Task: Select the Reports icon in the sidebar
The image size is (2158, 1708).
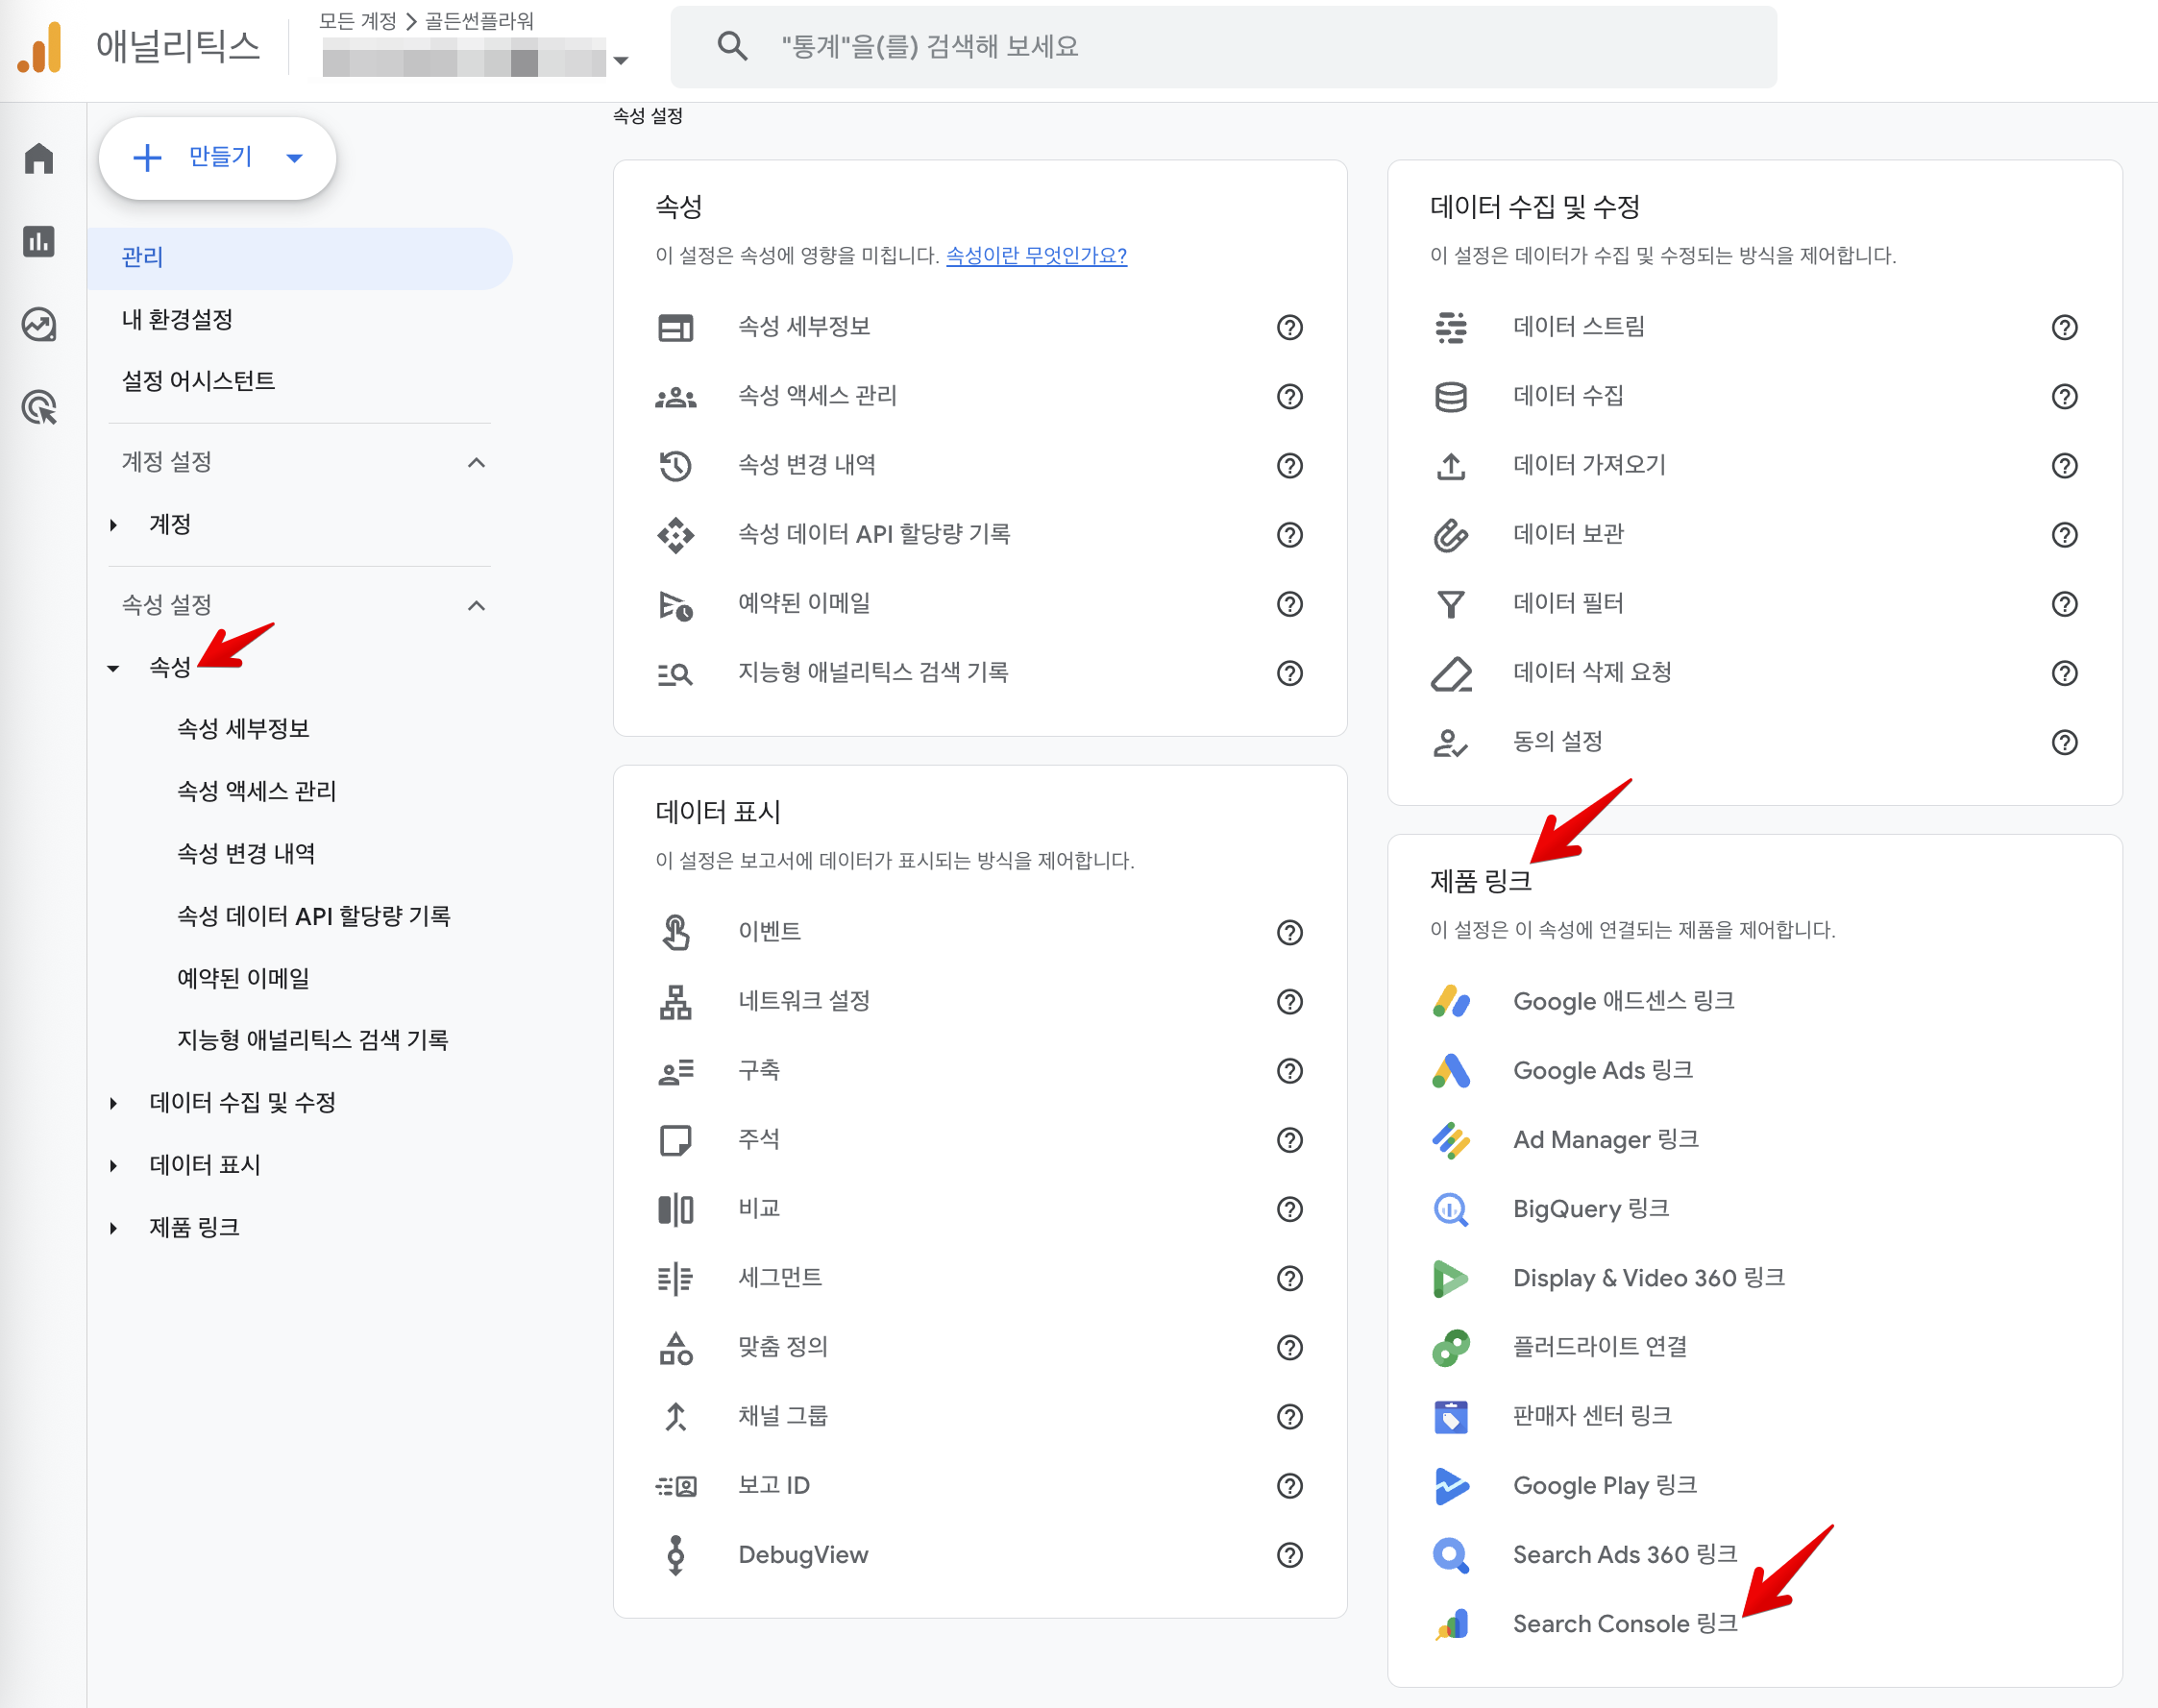Action: [x=38, y=242]
